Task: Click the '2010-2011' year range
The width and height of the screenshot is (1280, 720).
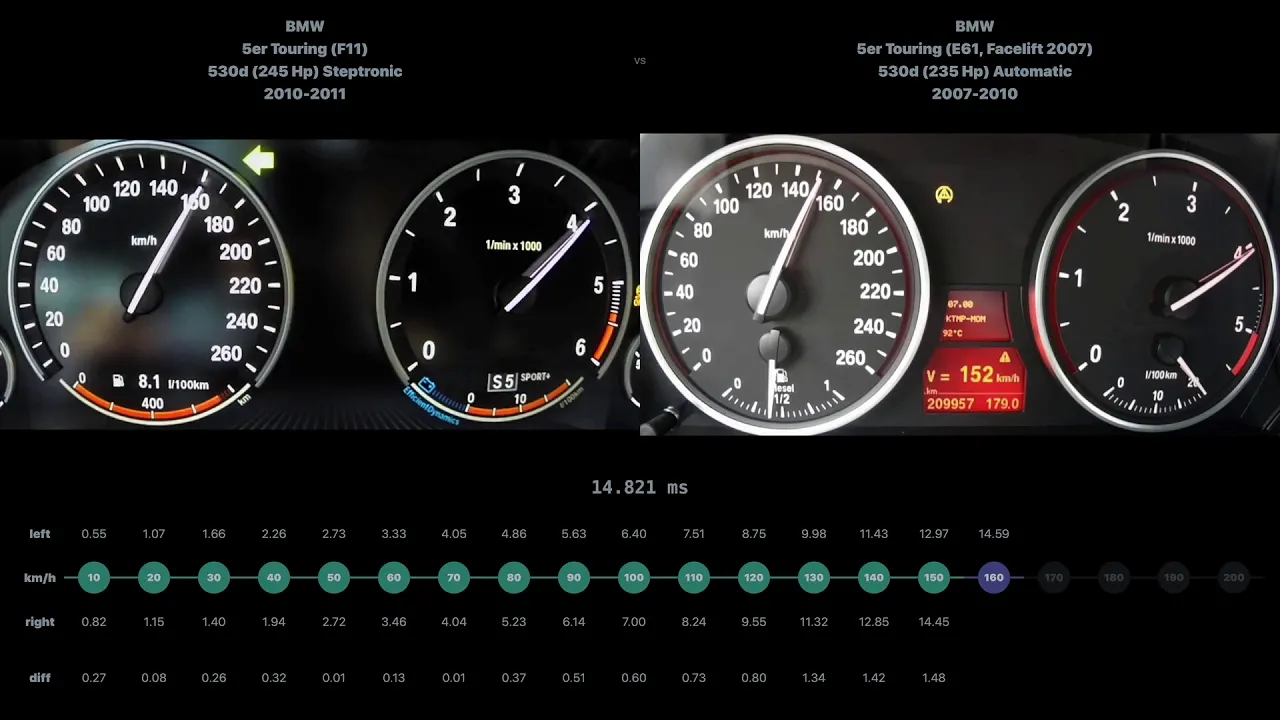Action: [x=305, y=94]
